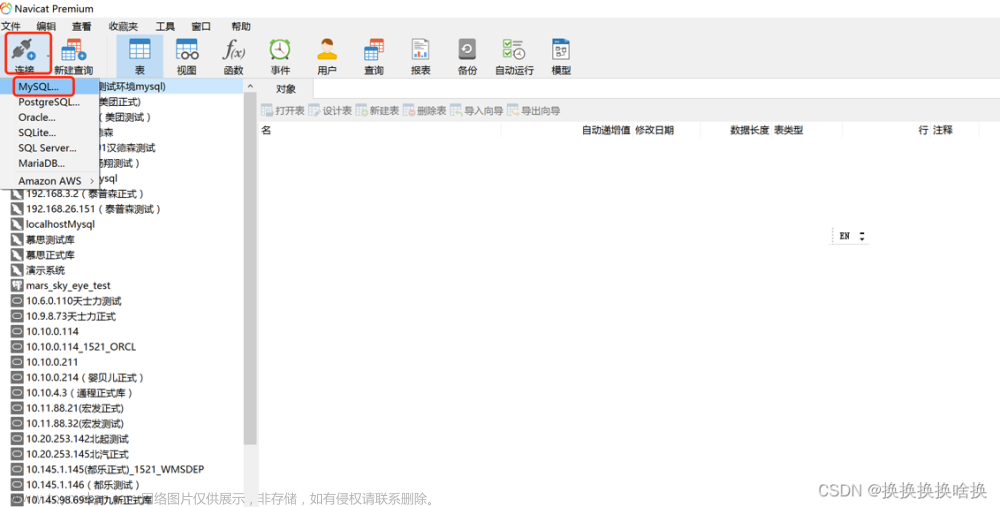Switch to the 对象 objects tab
The width and height of the screenshot is (1000, 507).
pyautogui.click(x=286, y=89)
